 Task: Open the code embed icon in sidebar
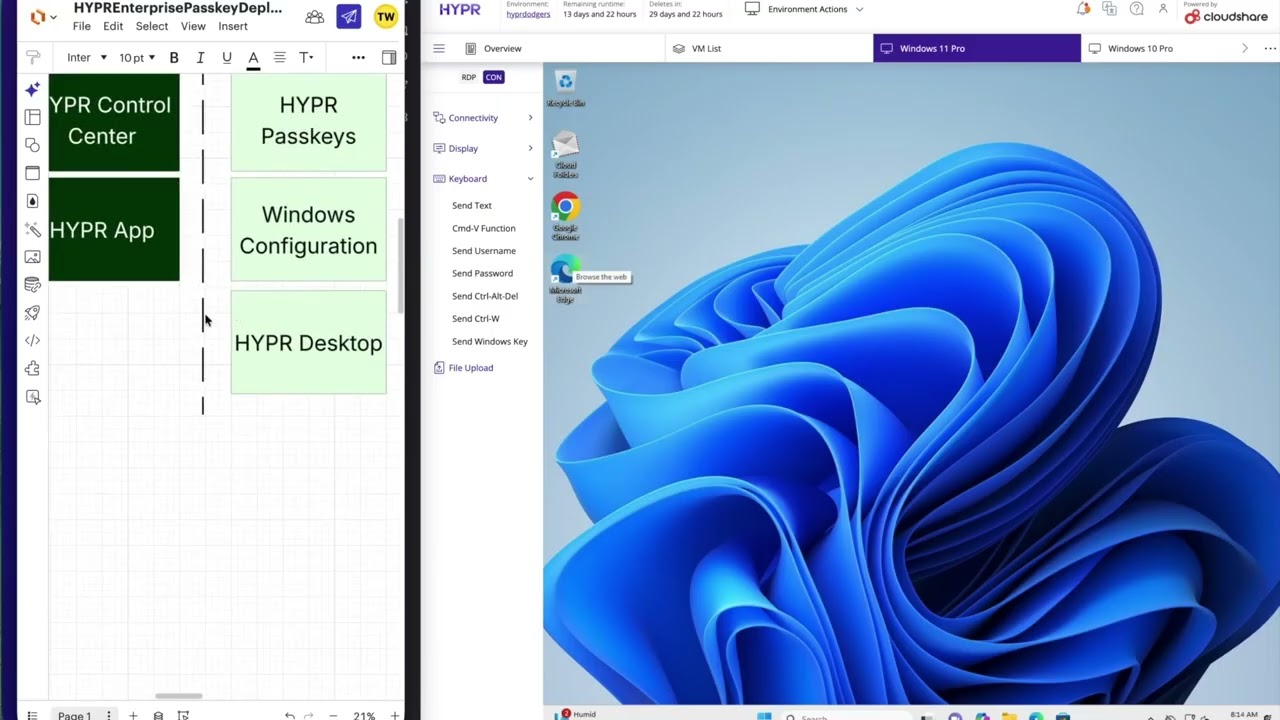(x=32, y=341)
